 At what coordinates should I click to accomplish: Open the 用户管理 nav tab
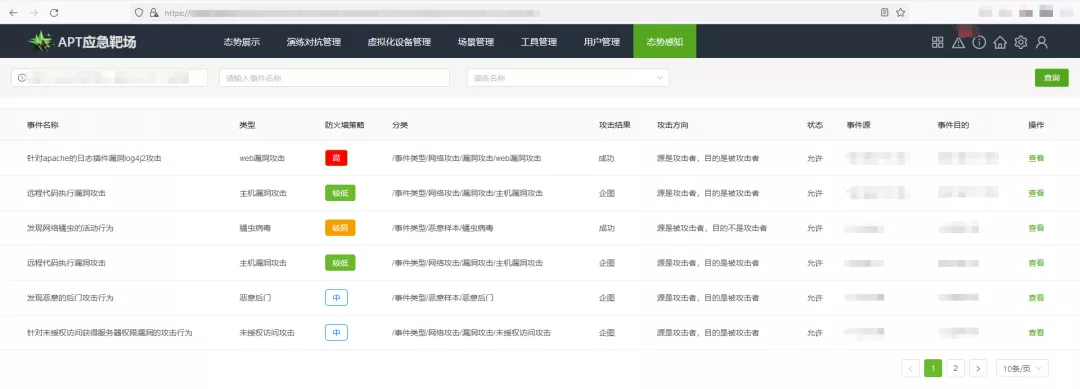(601, 42)
